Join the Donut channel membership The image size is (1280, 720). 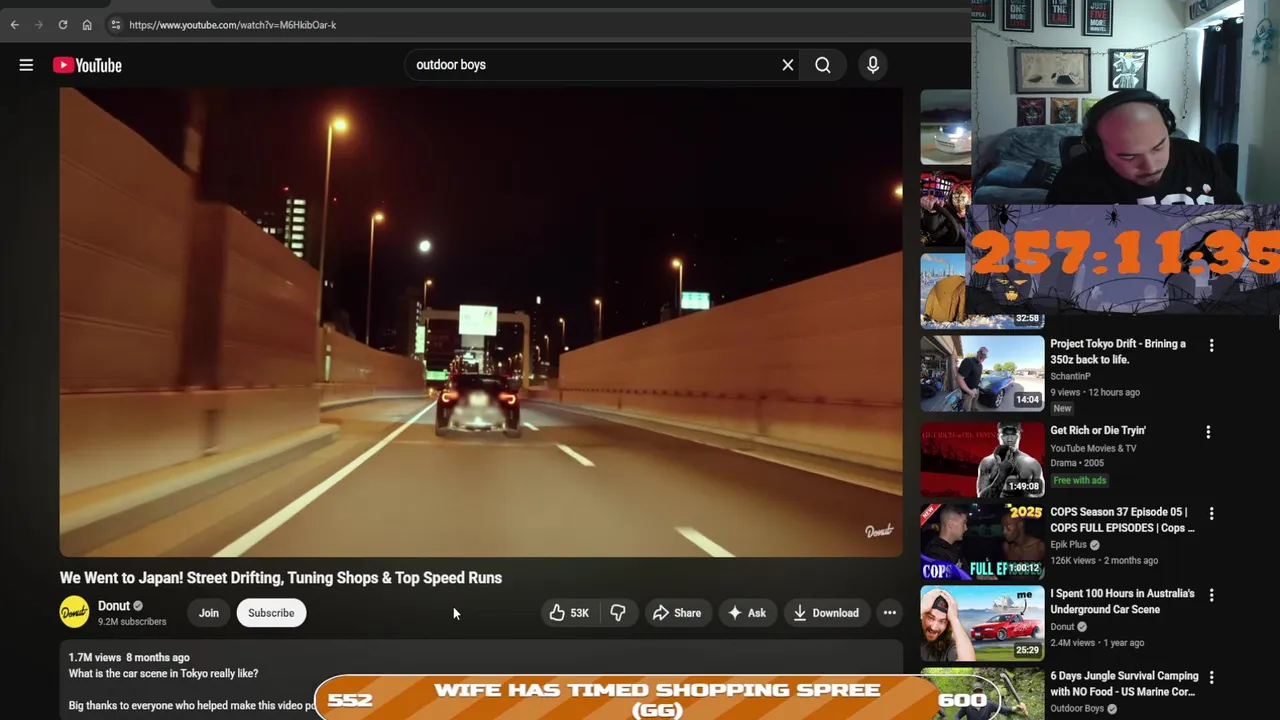click(x=208, y=613)
